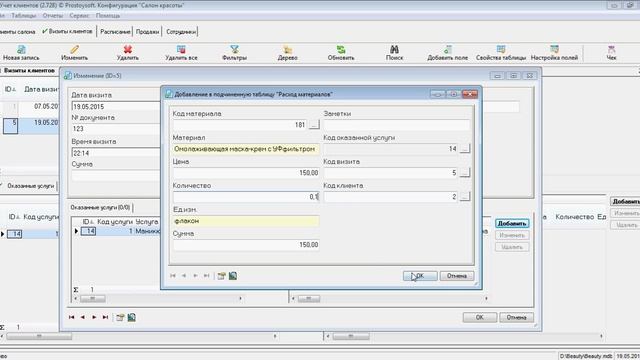Click Отмена in the Изменение window
Screen dimensions: 640x360
[516, 317]
